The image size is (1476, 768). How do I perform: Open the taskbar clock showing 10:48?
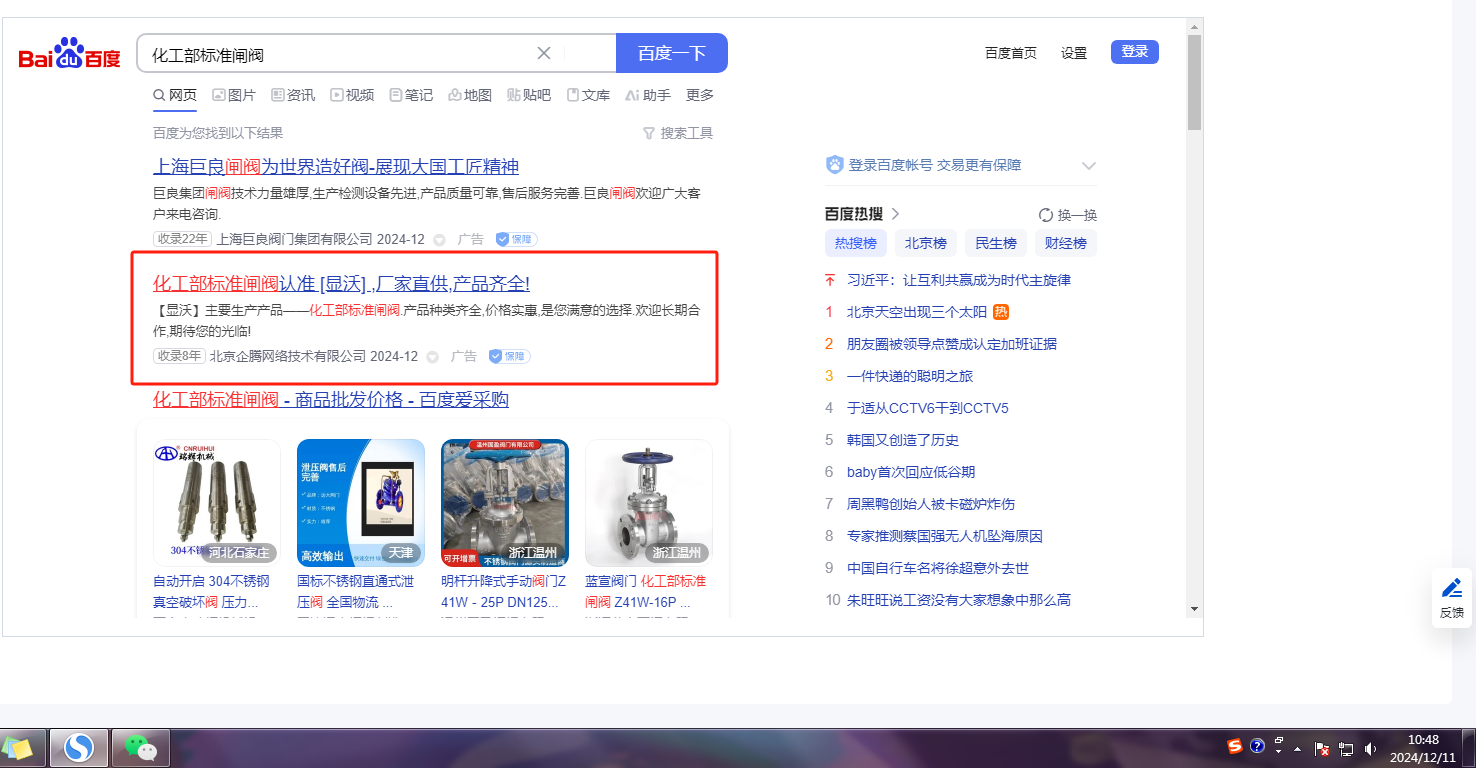pyautogui.click(x=1423, y=748)
